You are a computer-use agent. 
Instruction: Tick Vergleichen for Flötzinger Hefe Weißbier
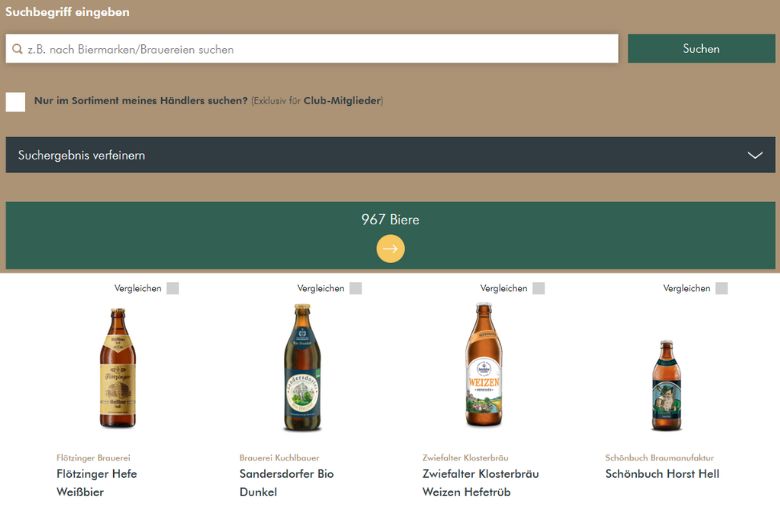pos(173,288)
